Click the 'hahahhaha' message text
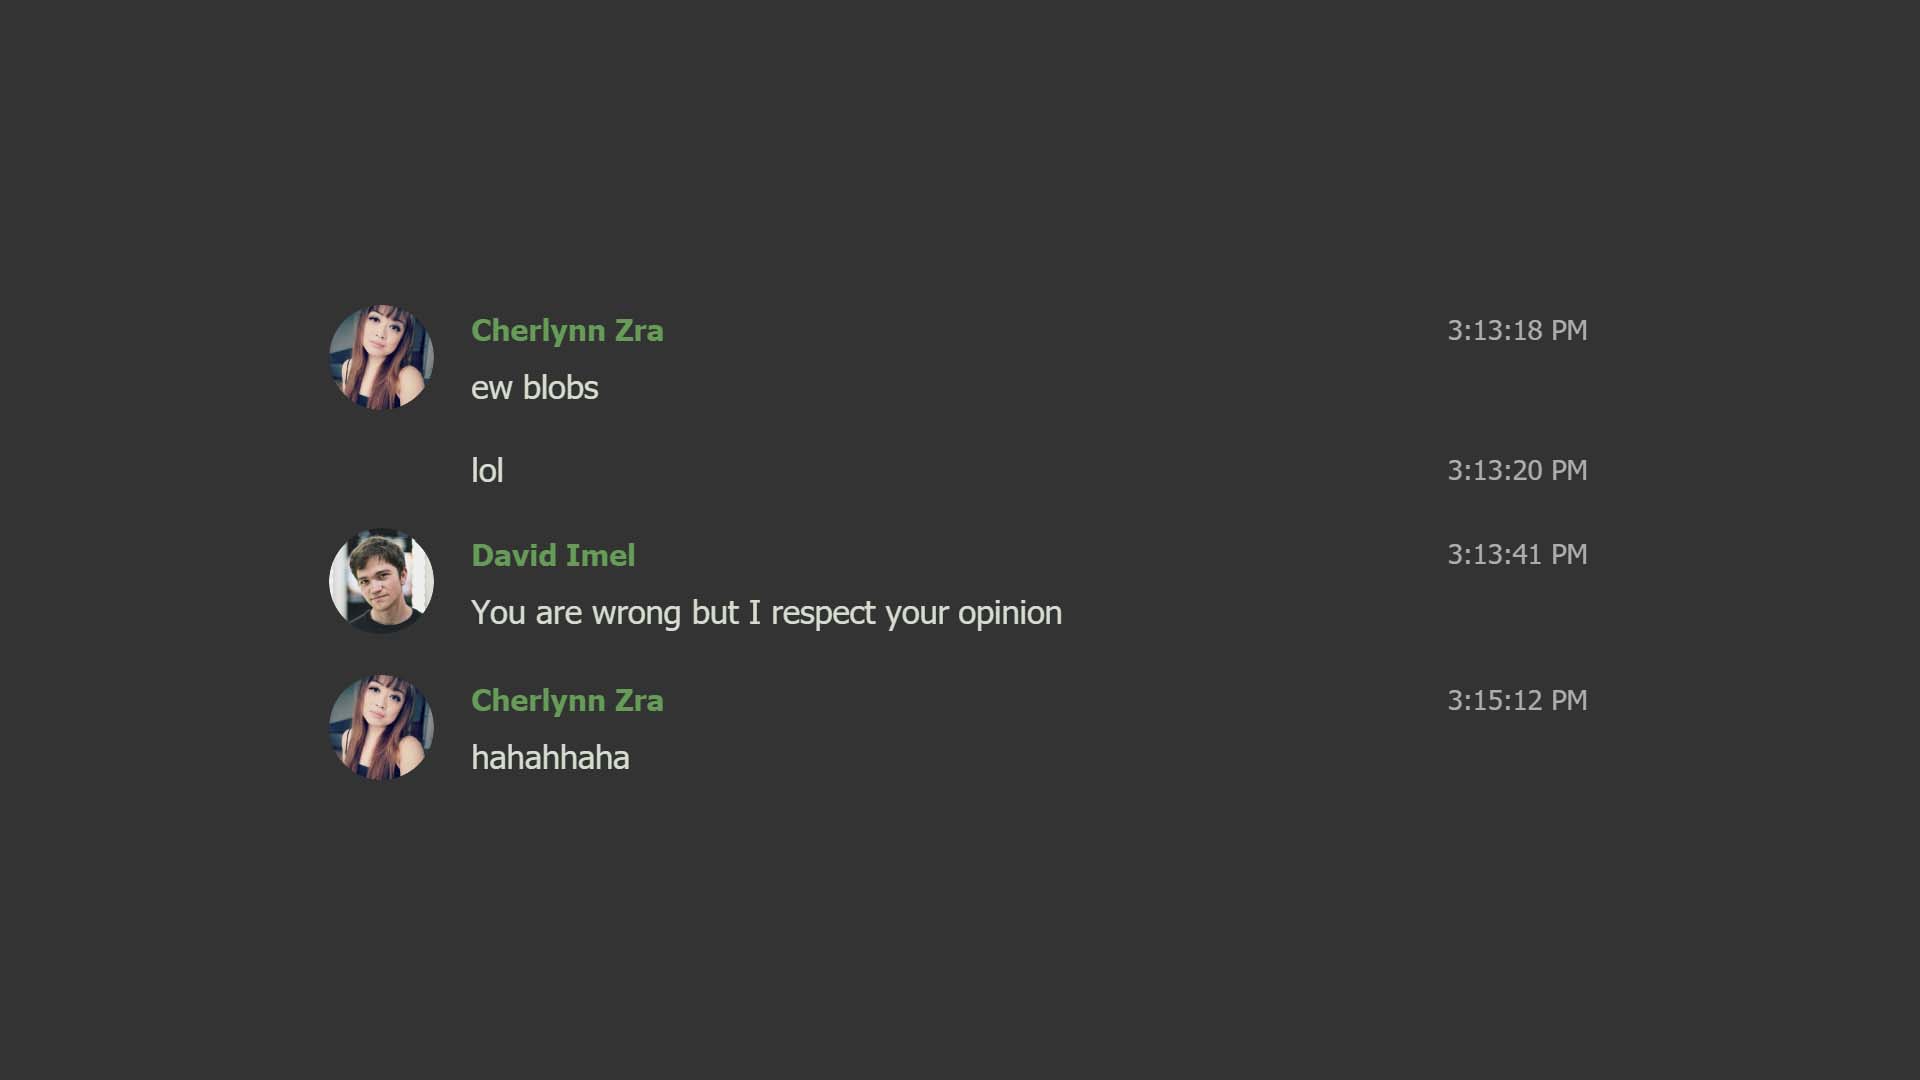Screen dimensions: 1920x1080 click(x=550, y=758)
